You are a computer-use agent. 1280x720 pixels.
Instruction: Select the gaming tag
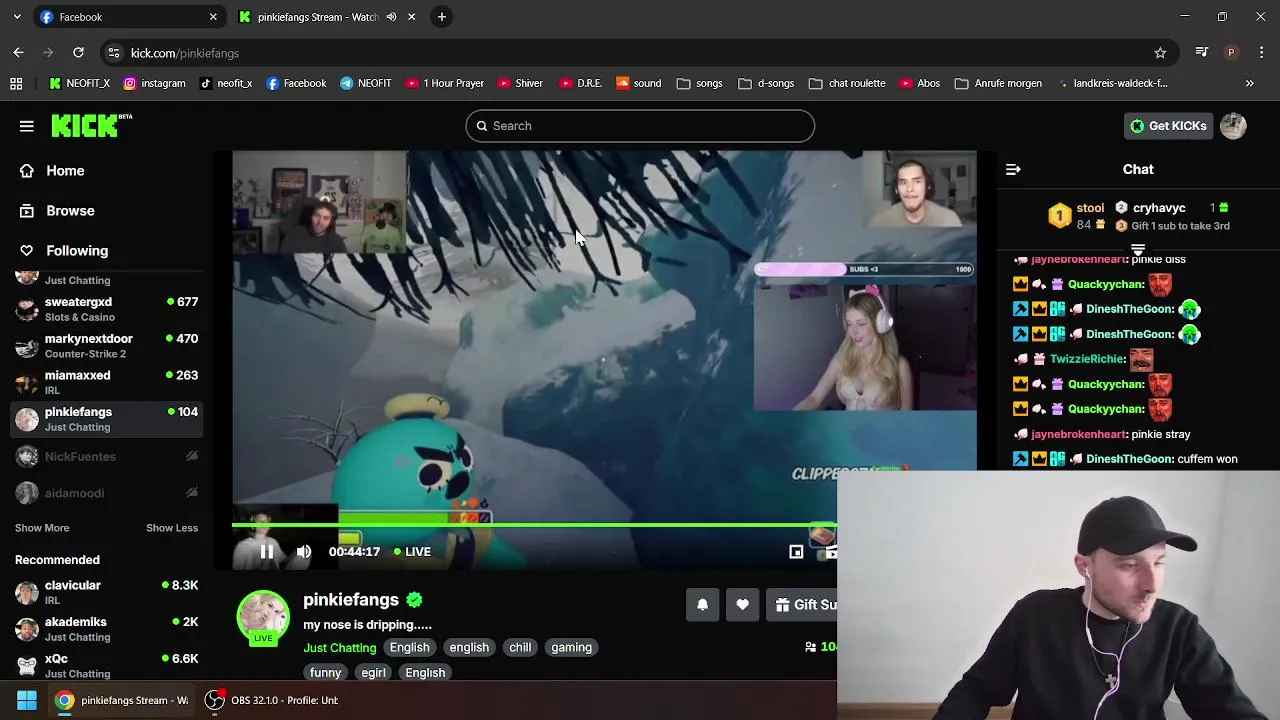coord(571,648)
